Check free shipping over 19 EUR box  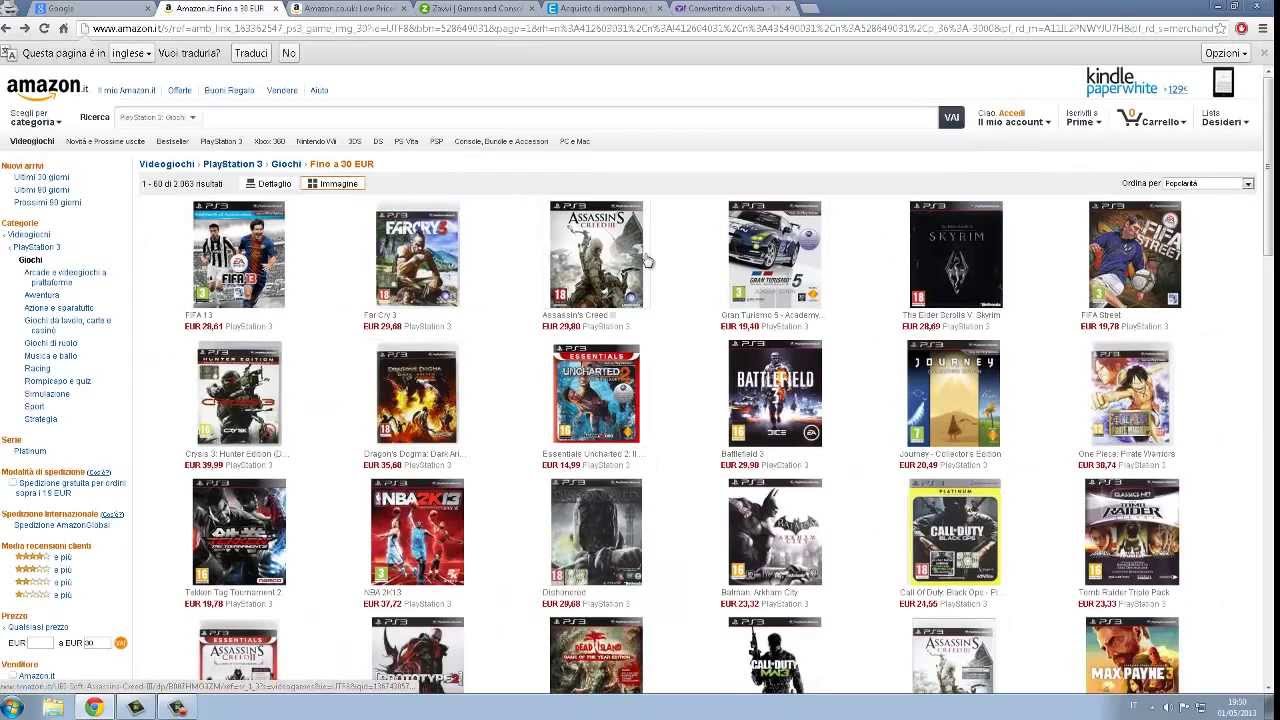pyautogui.click(x=13, y=483)
